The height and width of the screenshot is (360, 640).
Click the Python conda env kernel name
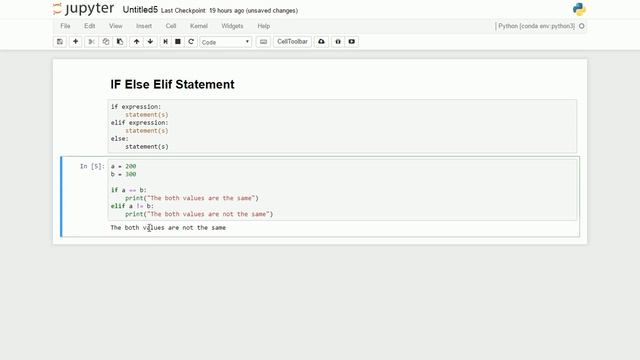click(536, 26)
